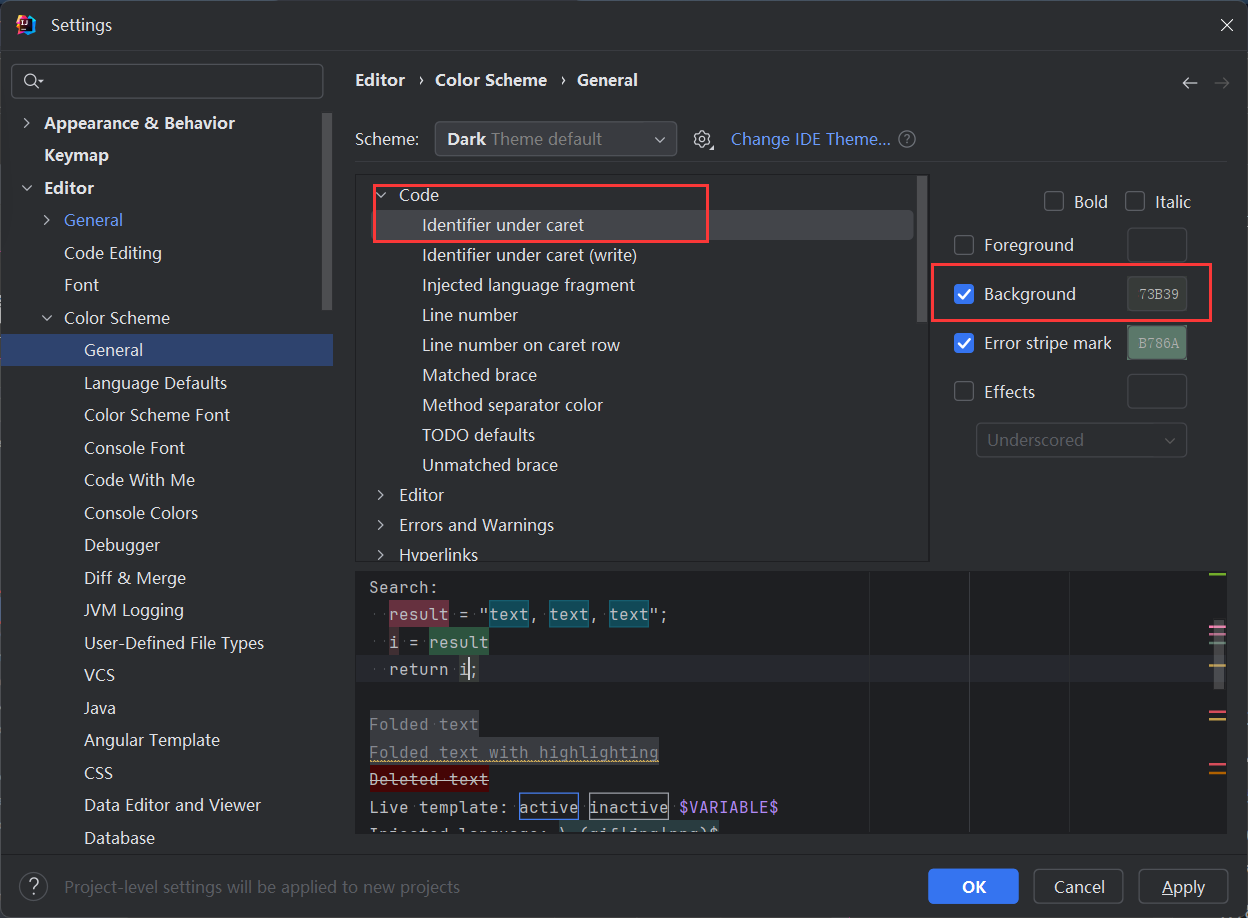
Task: Enable the Italic checkbox
Action: point(1135,202)
